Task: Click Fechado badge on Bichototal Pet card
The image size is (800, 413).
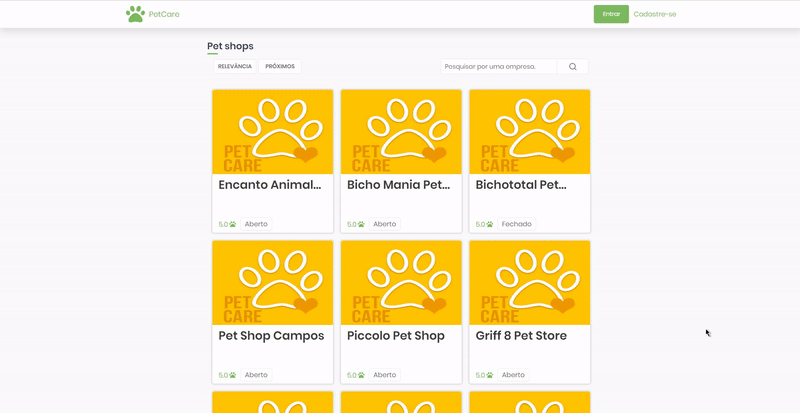Action: pos(516,224)
